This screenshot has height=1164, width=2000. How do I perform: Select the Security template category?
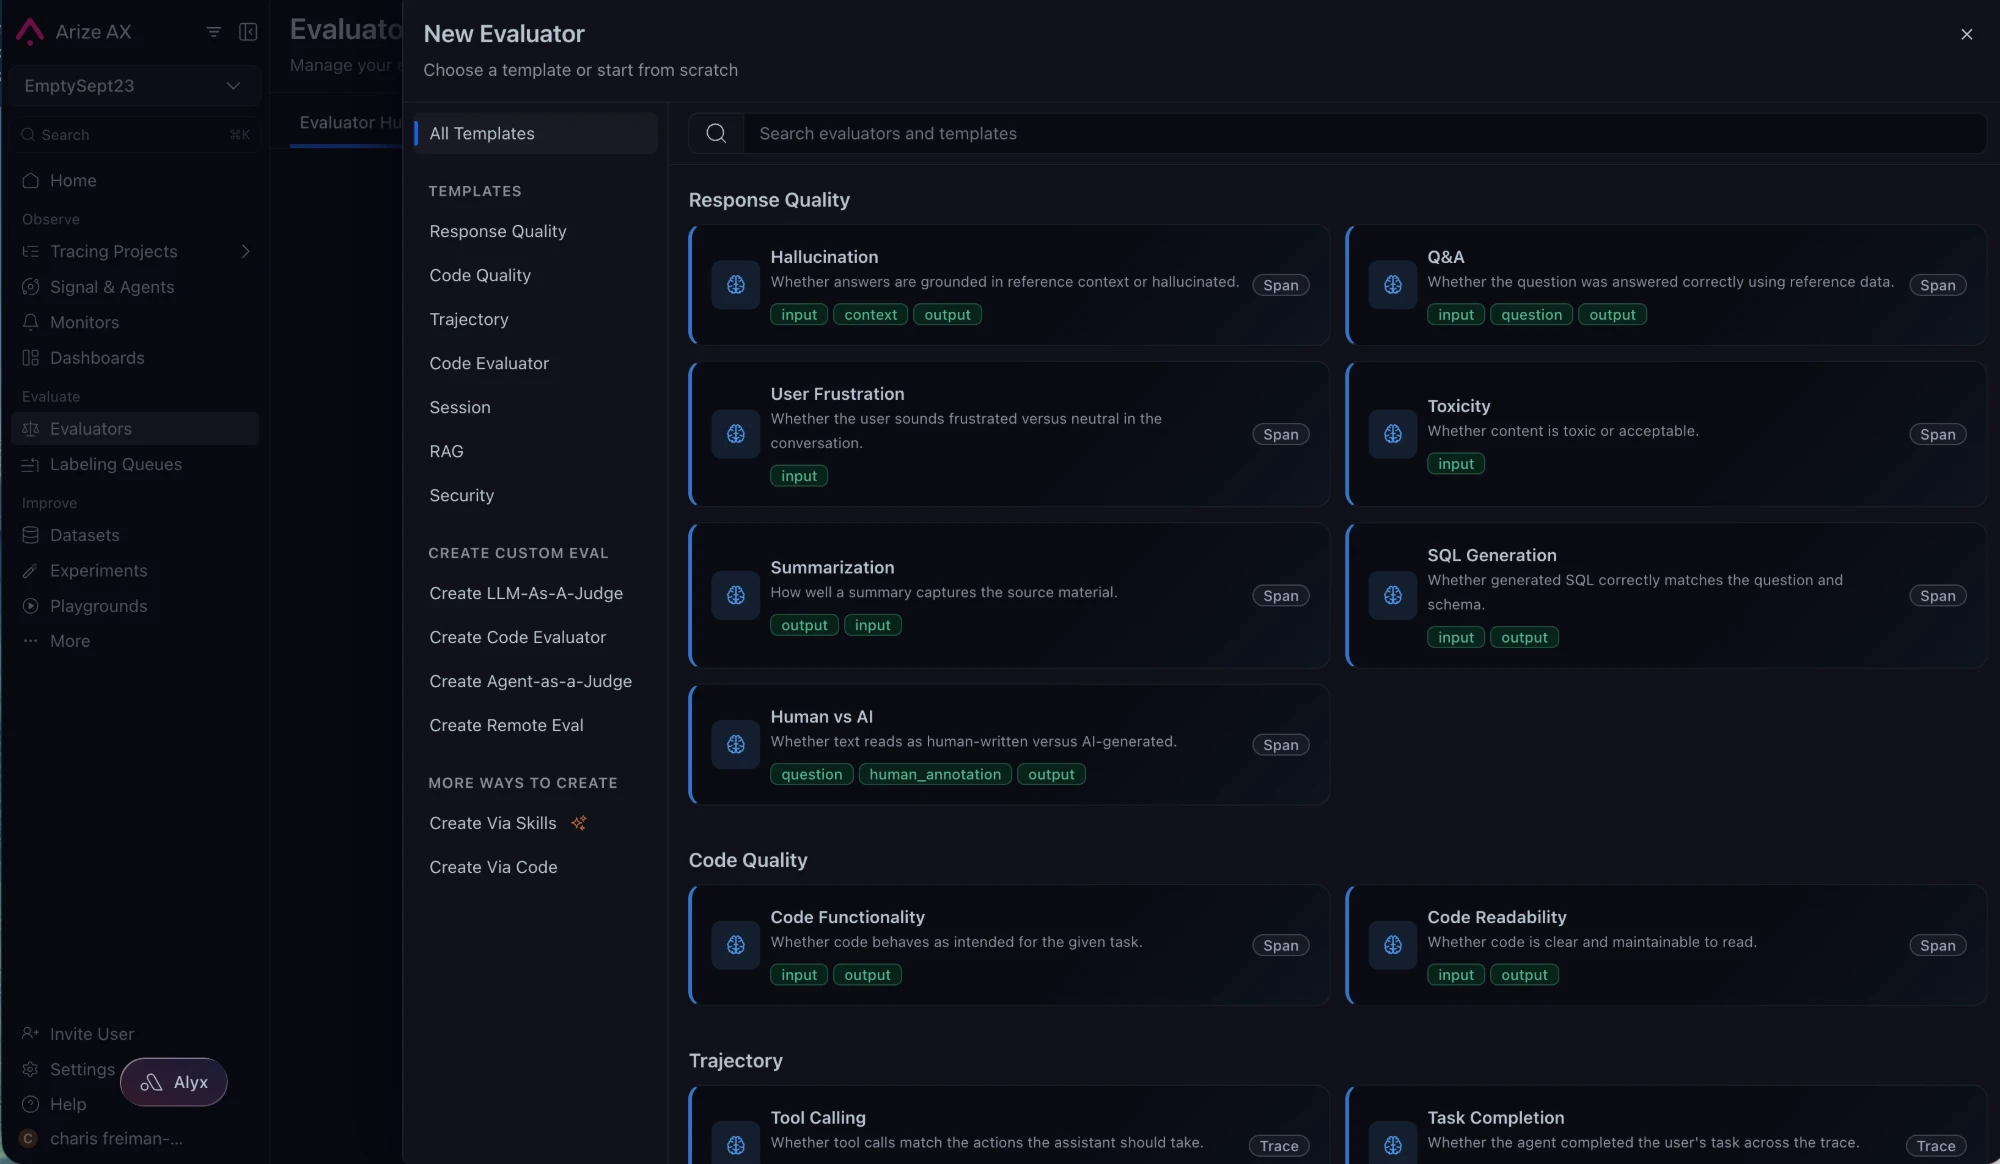462,495
